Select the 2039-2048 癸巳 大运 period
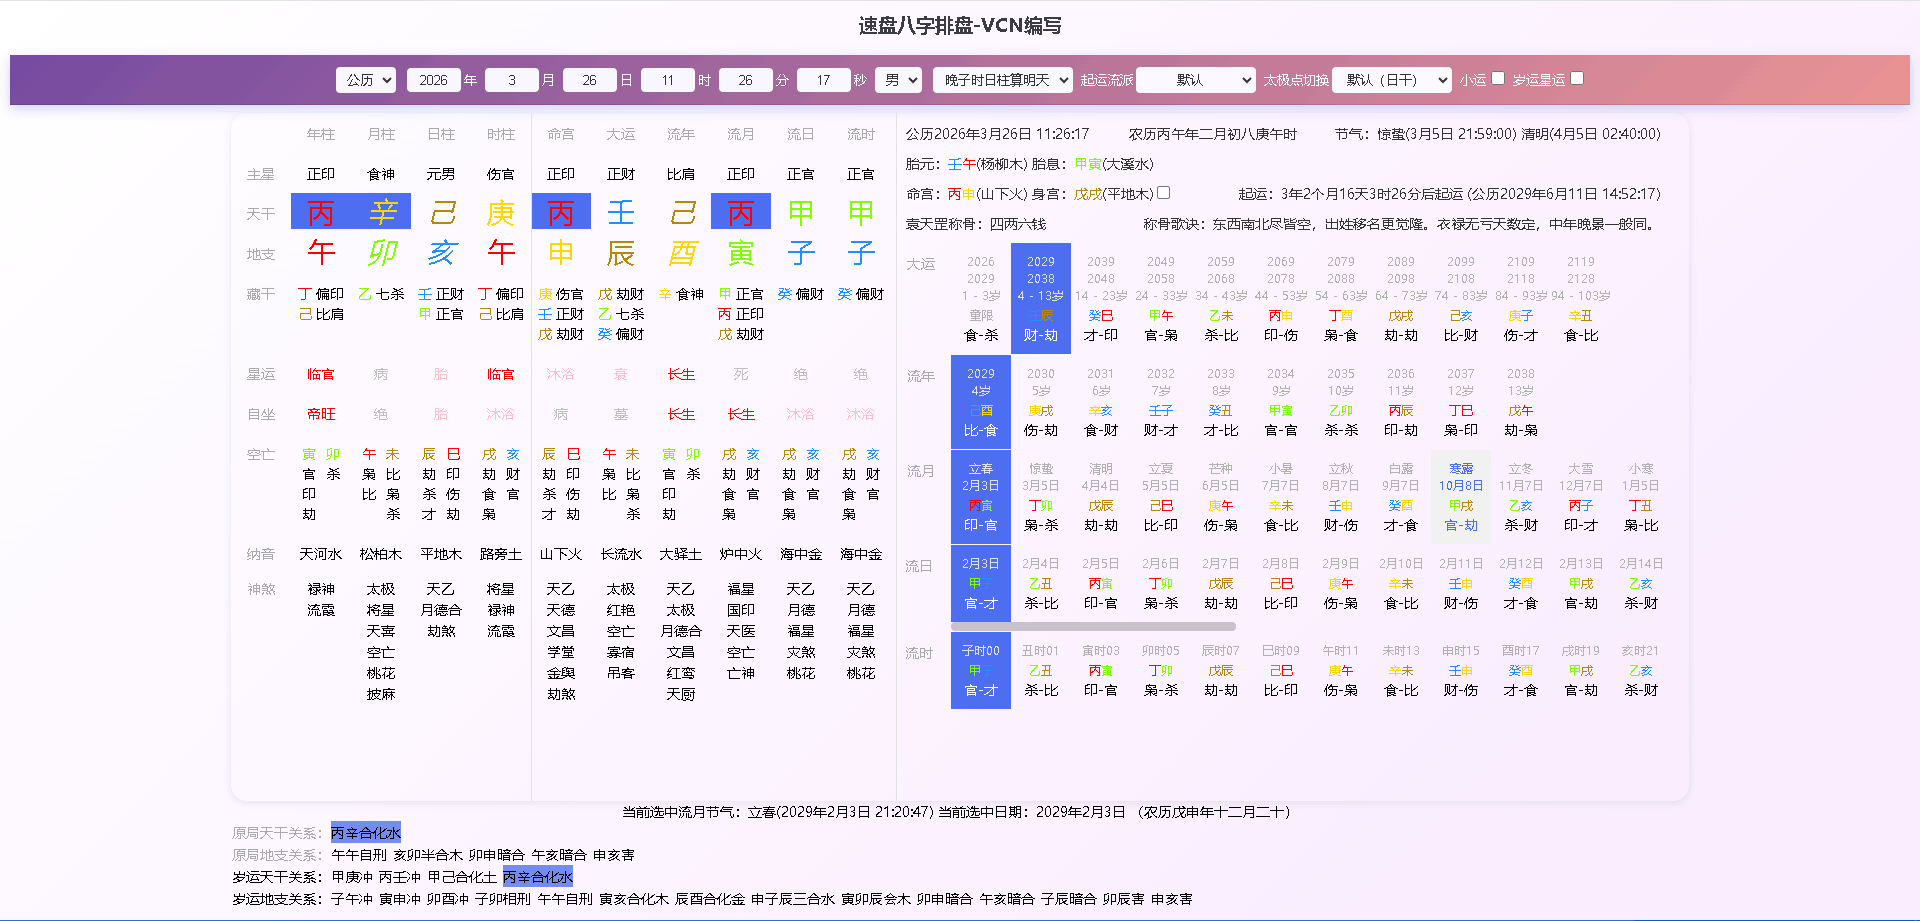The width and height of the screenshot is (1920, 921). tap(1101, 298)
